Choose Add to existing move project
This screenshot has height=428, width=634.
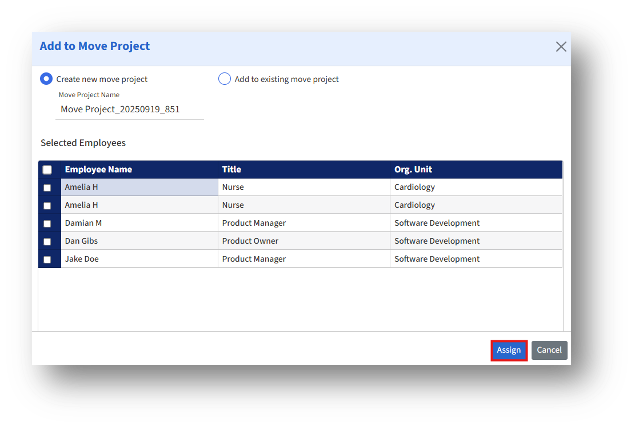tap(224, 79)
